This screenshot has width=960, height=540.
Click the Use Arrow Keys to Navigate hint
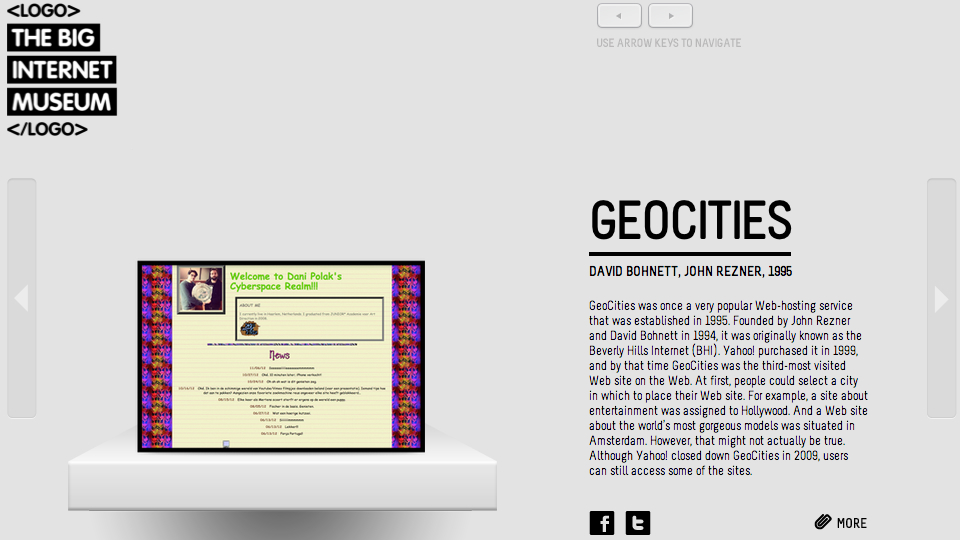668,43
